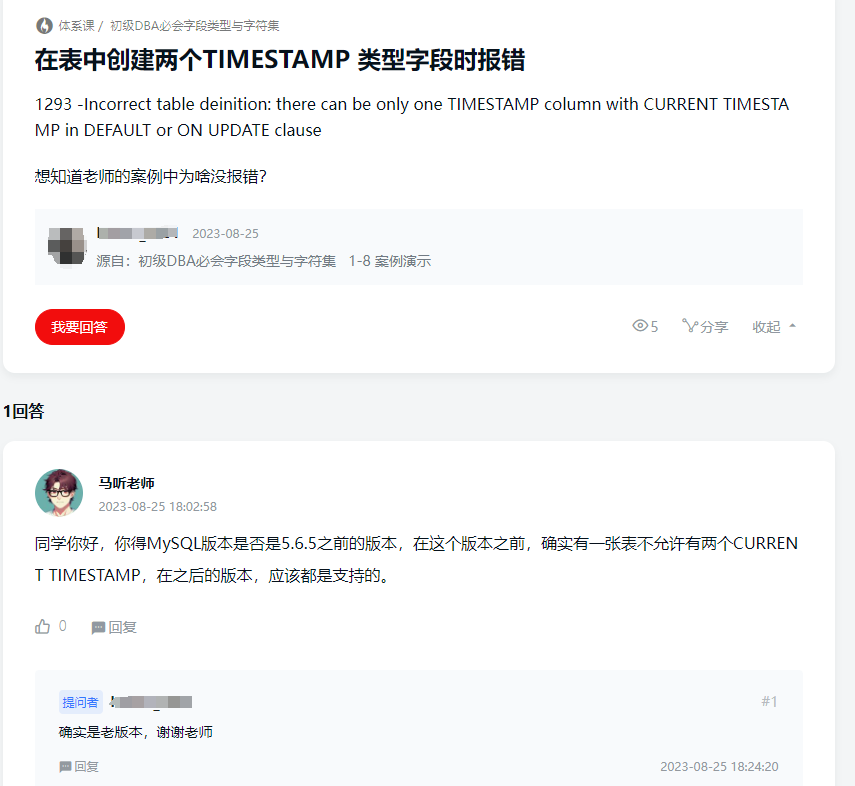Open 初级DBA必会字段类型与字符集 source course link
Image resolution: width=855 pixels, height=786 pixels.
click(x=237, y=261)
